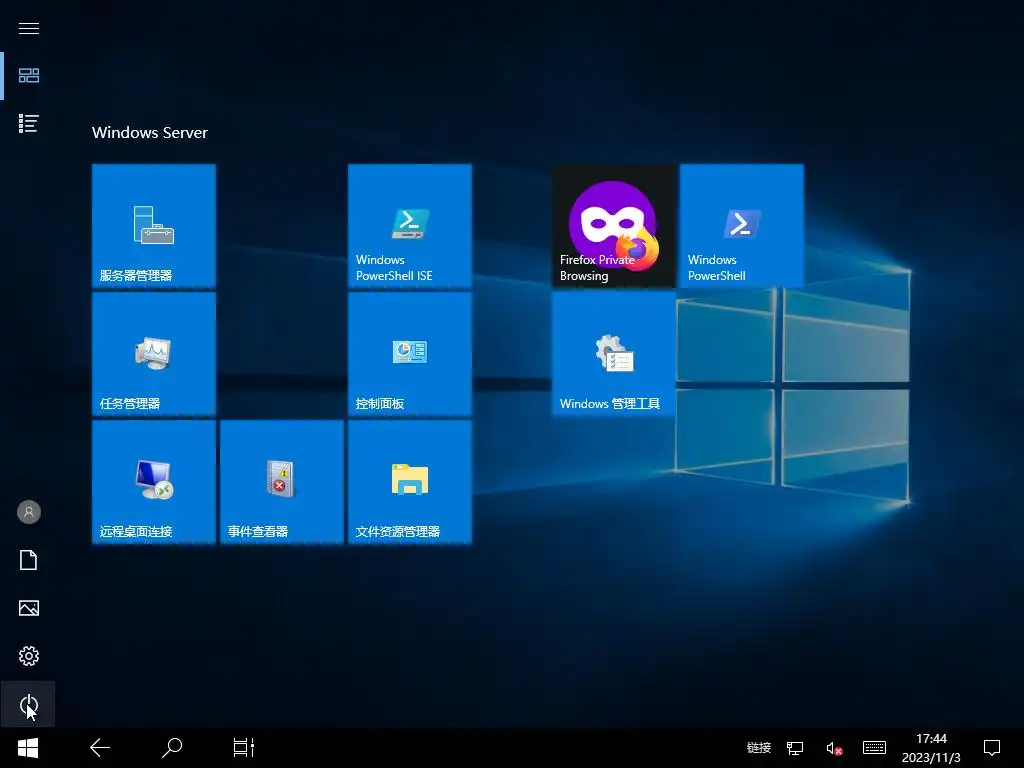Expand the hamburger menu at top left

(x=29, y=28)
